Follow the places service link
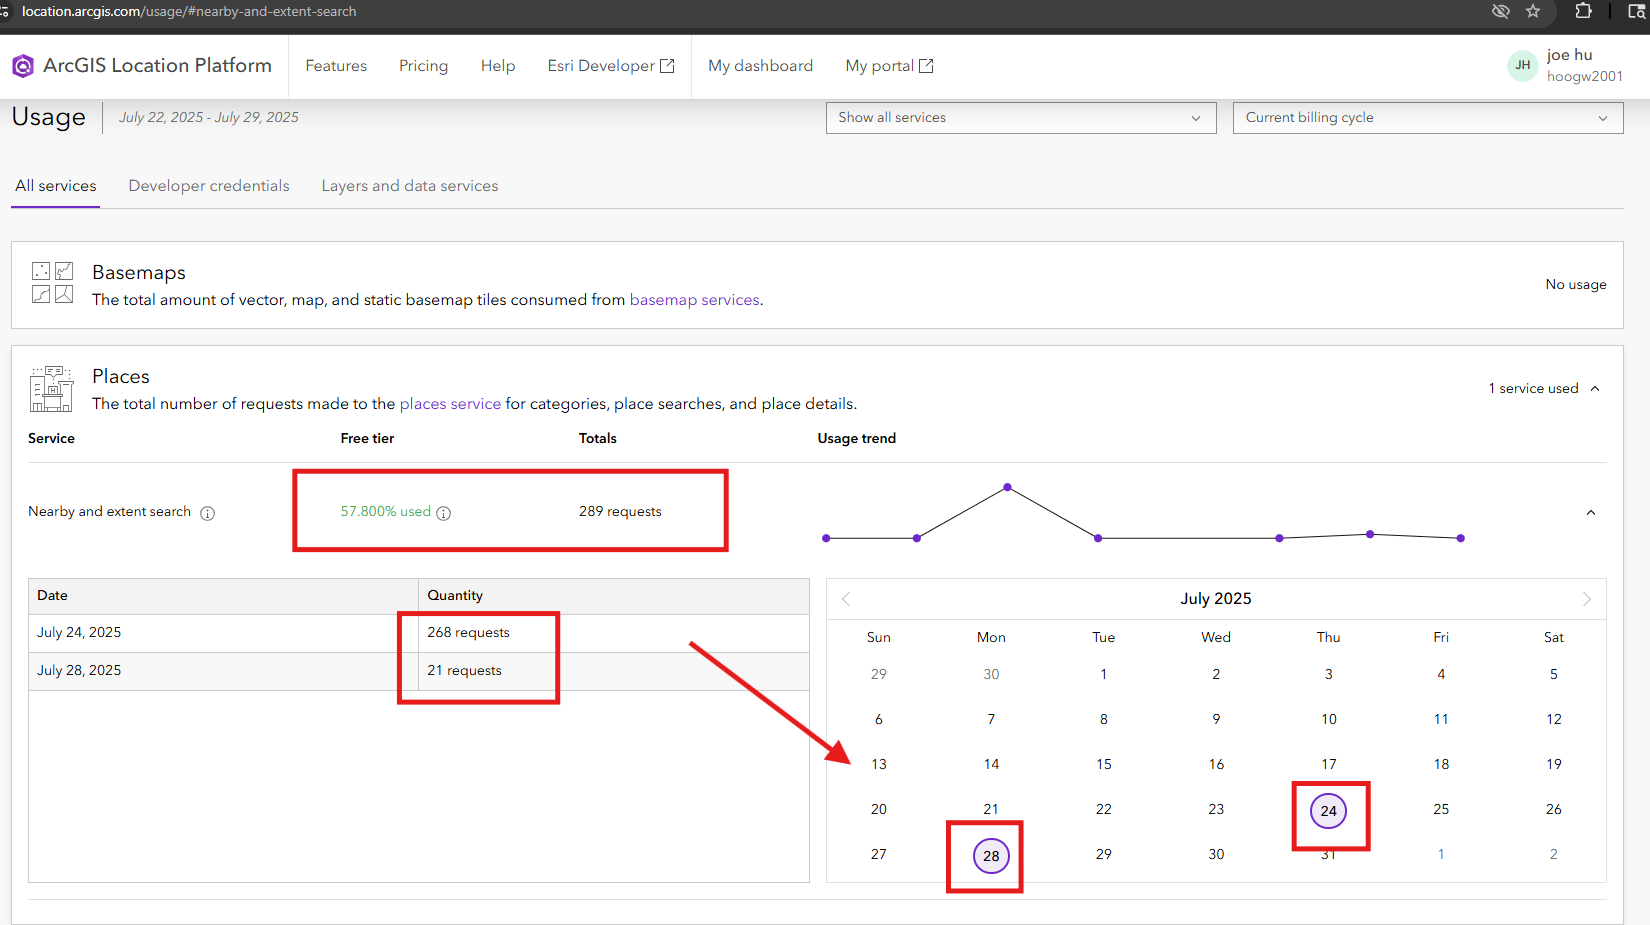Image resolution: width=1650 pixels, height=925 pixels. [x=450, y=404]
